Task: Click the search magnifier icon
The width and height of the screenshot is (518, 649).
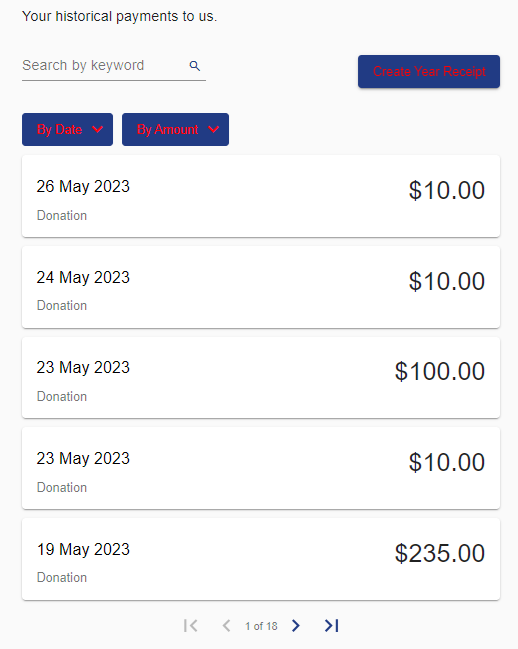Action: point(194,66)
